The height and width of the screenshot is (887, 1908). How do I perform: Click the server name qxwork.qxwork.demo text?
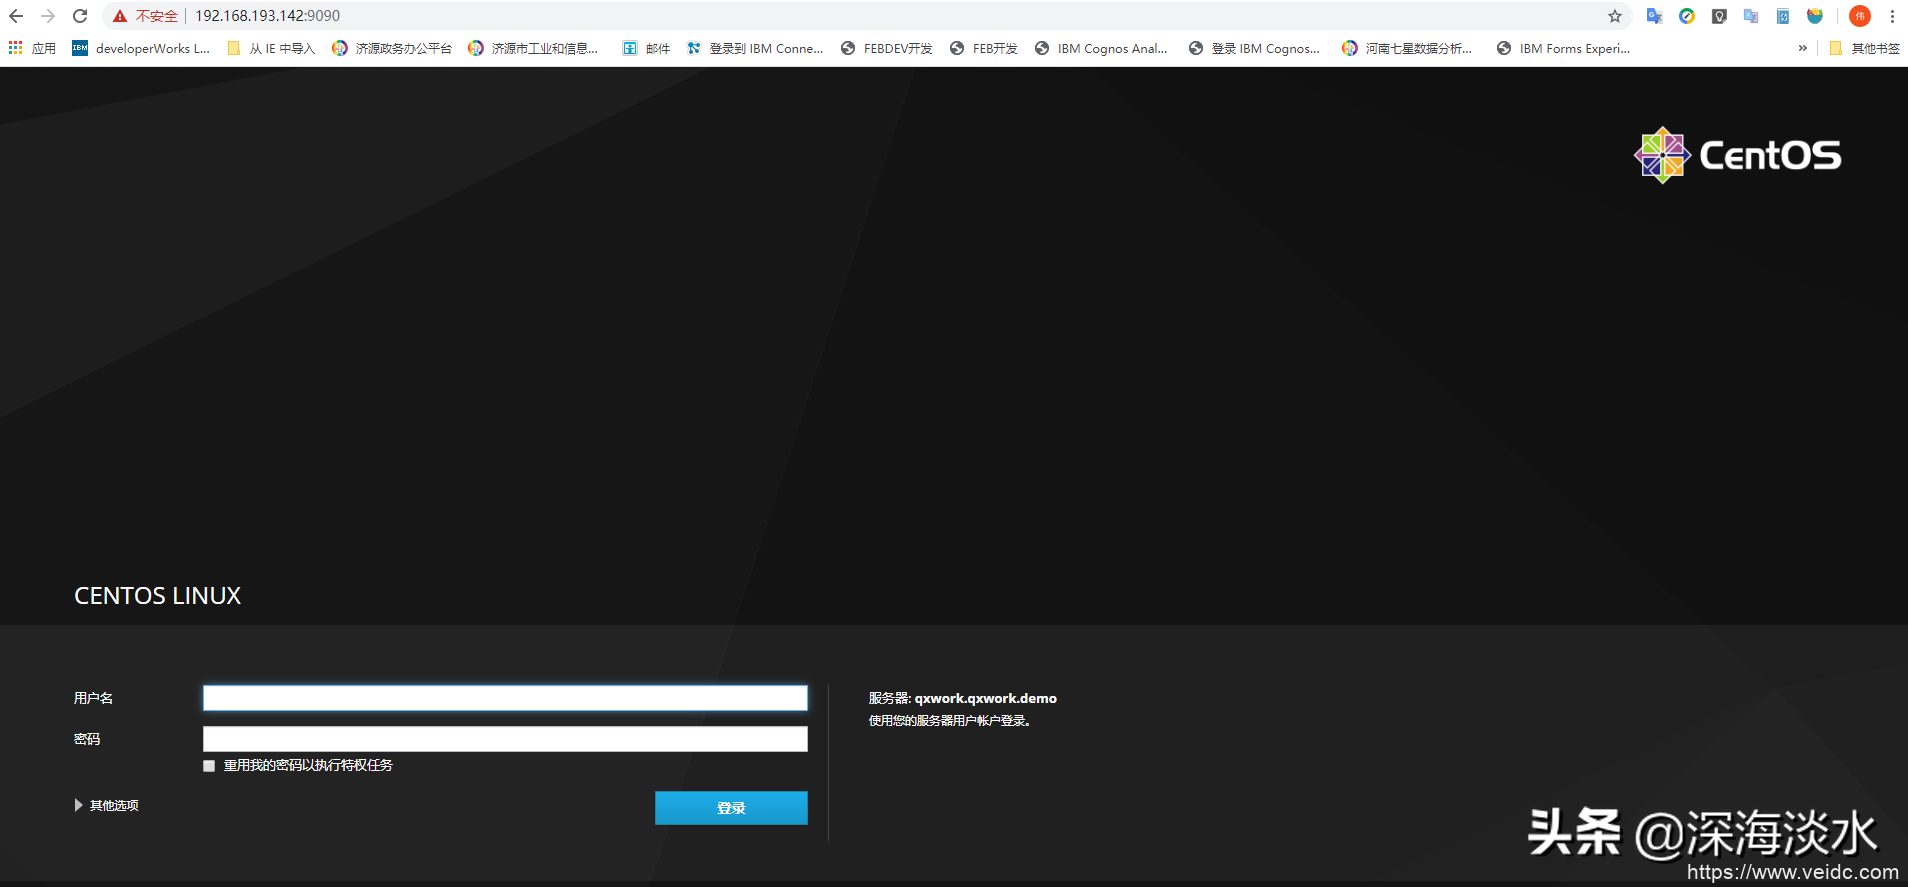tap(986, 698)
